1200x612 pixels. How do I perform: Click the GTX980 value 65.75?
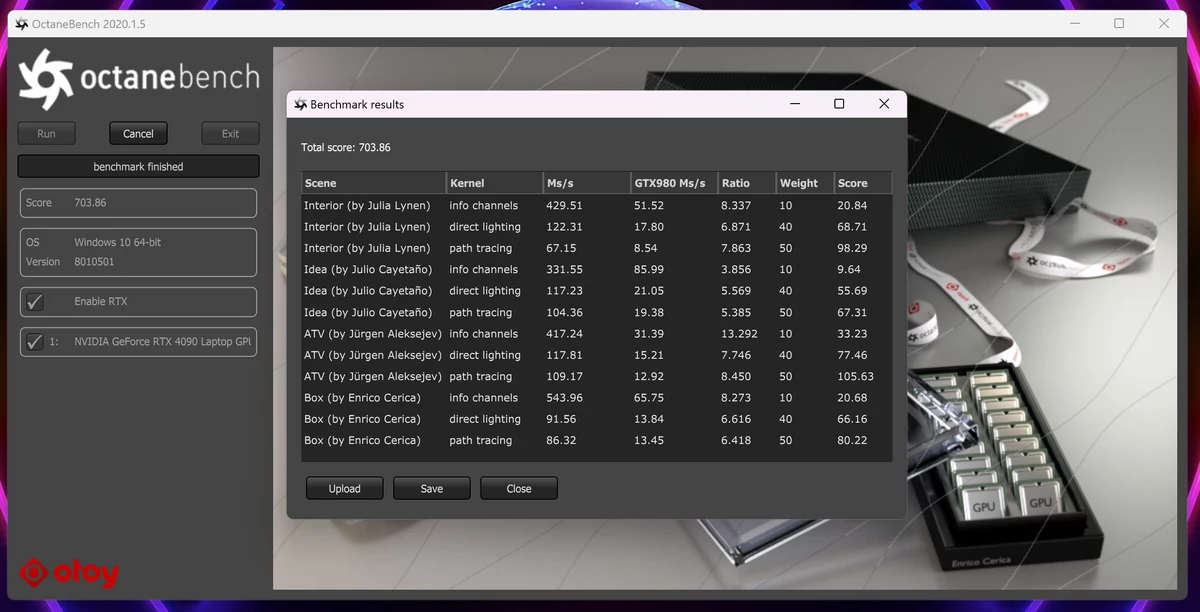click(x=649, y=398)
